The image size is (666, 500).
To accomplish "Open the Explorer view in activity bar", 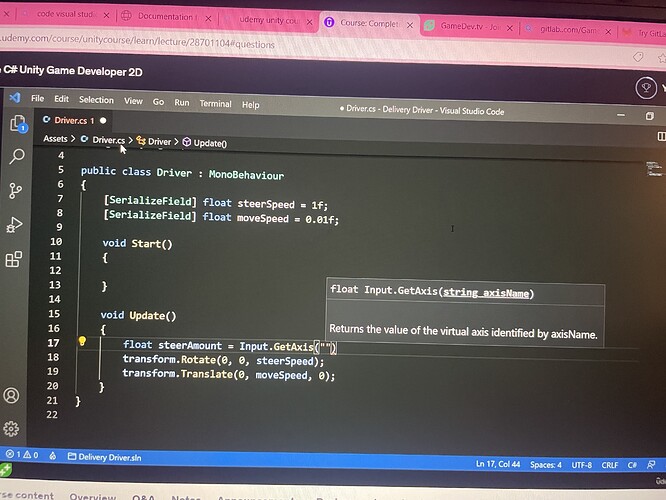I will click(18, 124).
